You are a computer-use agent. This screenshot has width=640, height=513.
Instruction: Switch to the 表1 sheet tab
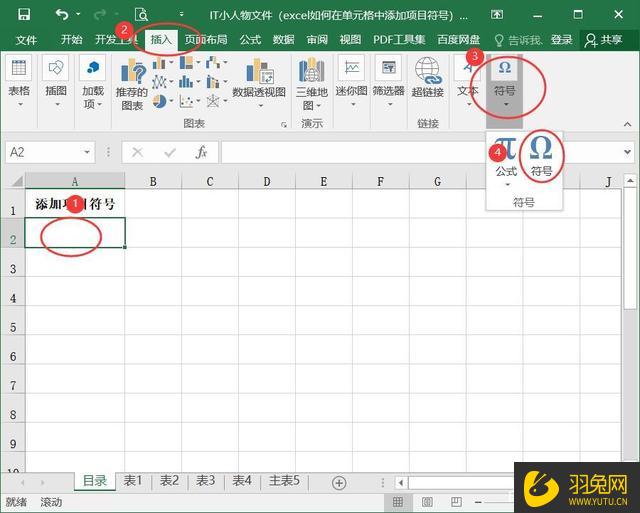[x=133, y=481]
